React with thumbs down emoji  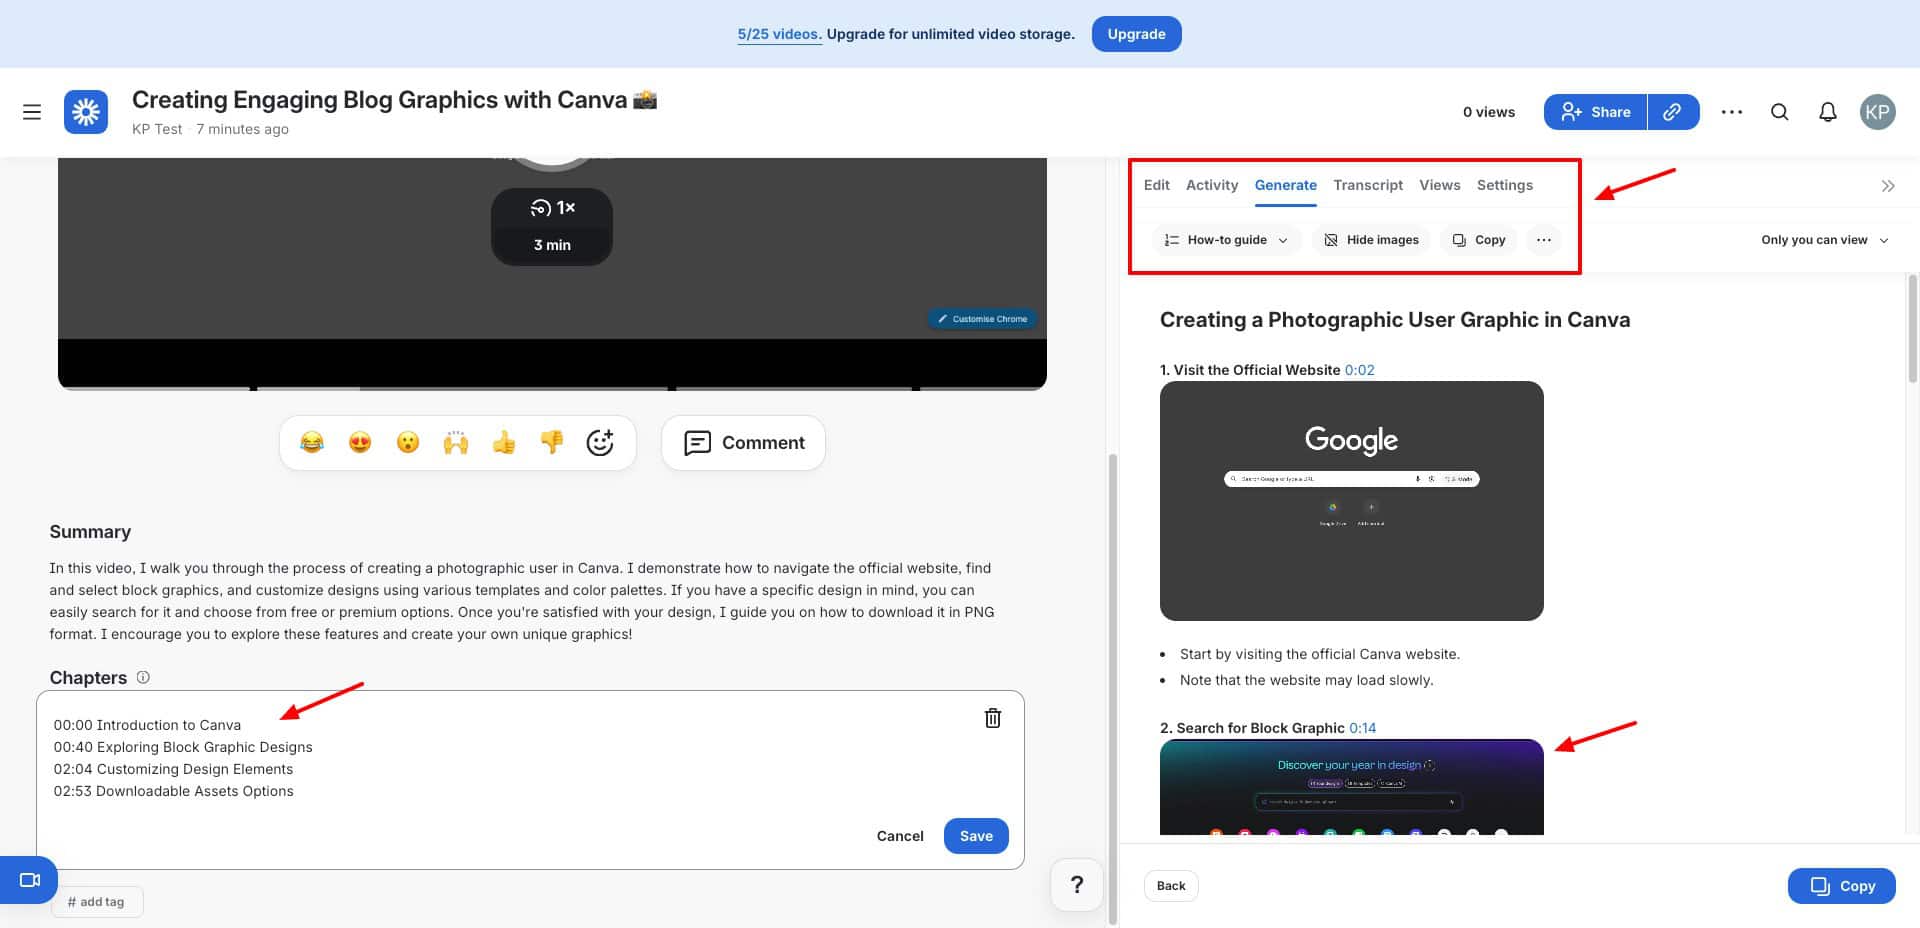pos(552,442)
